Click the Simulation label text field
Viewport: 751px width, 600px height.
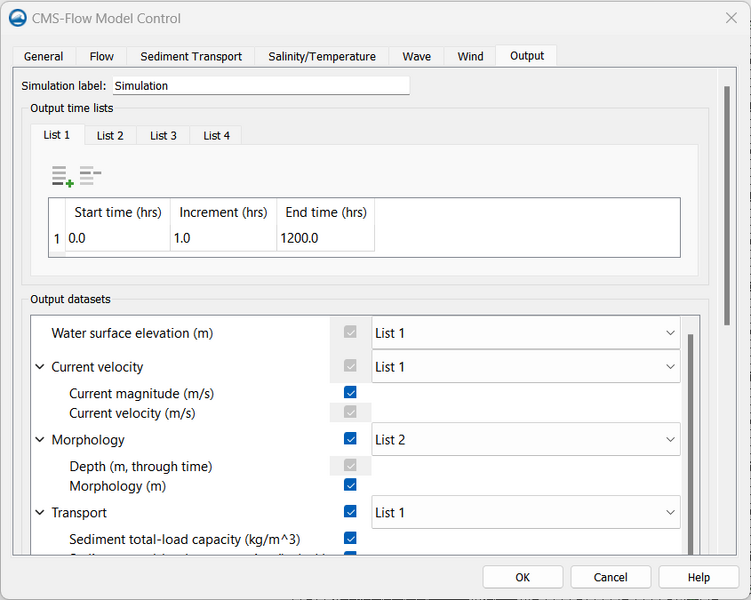click(261, 86)
